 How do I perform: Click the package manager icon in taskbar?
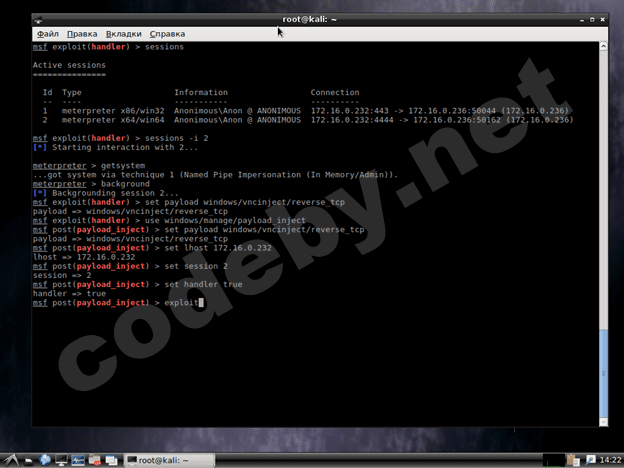[x=95, y=460]
